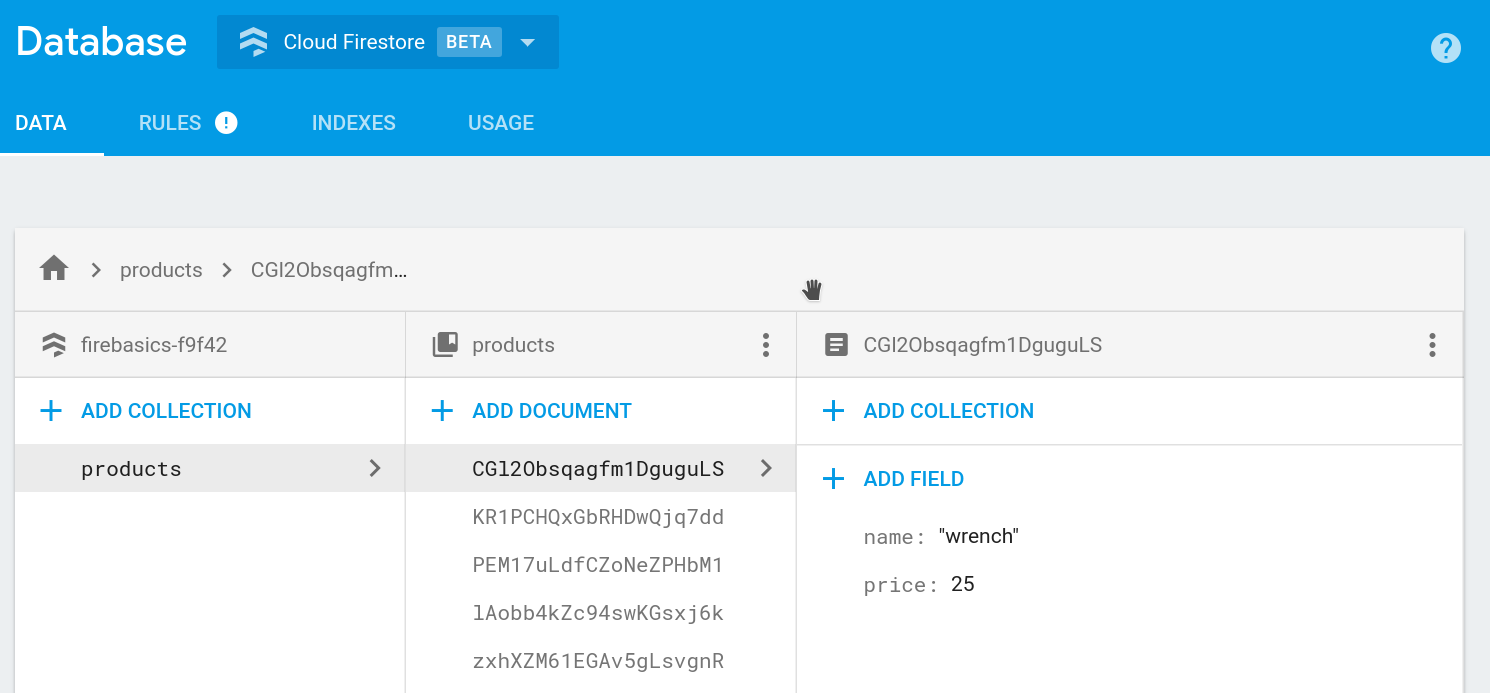The image size is (1490, 693).
Task: Click the plus icon beside ADD FIELD
Action: [x=833, y=478]
